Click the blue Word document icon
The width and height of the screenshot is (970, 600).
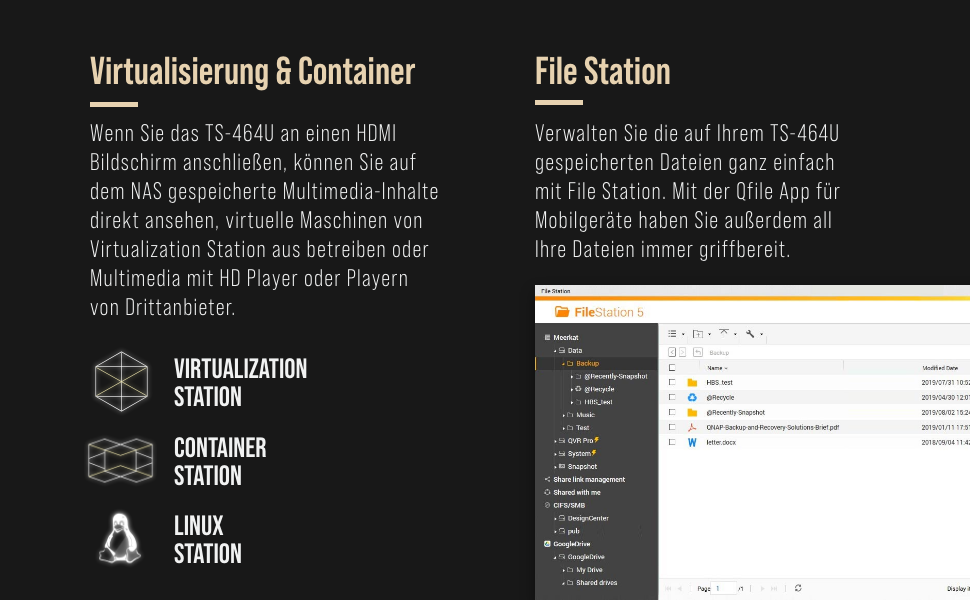[692, 442]
